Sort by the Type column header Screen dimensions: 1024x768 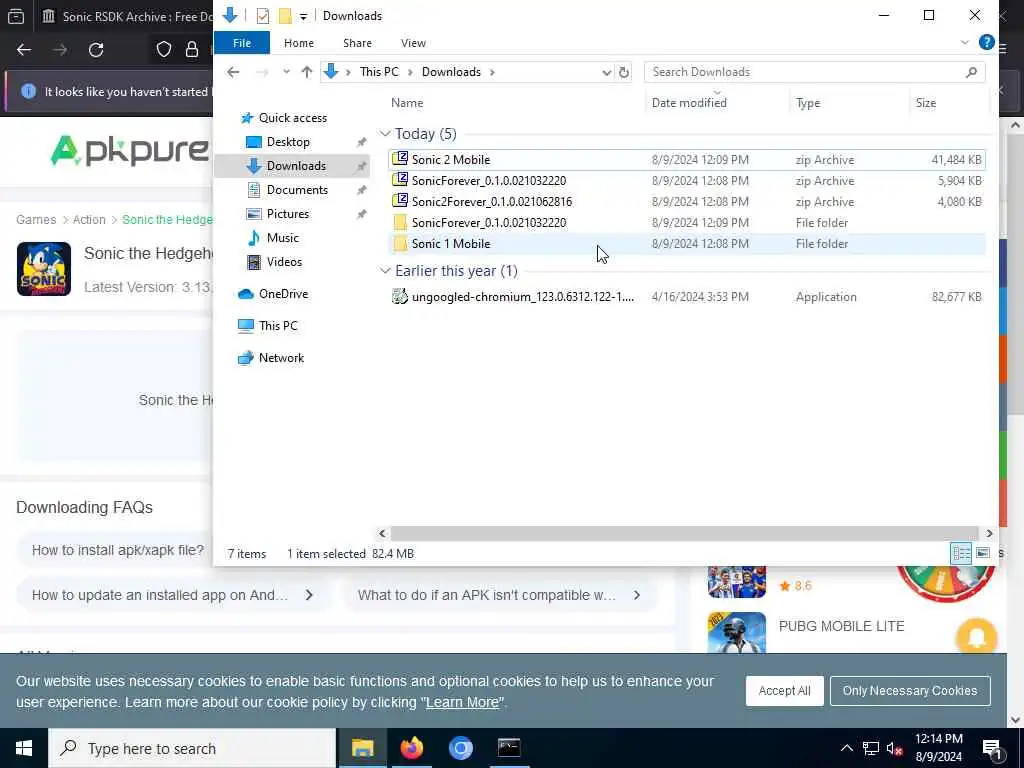pyautogui.click(x=808, y=103)
